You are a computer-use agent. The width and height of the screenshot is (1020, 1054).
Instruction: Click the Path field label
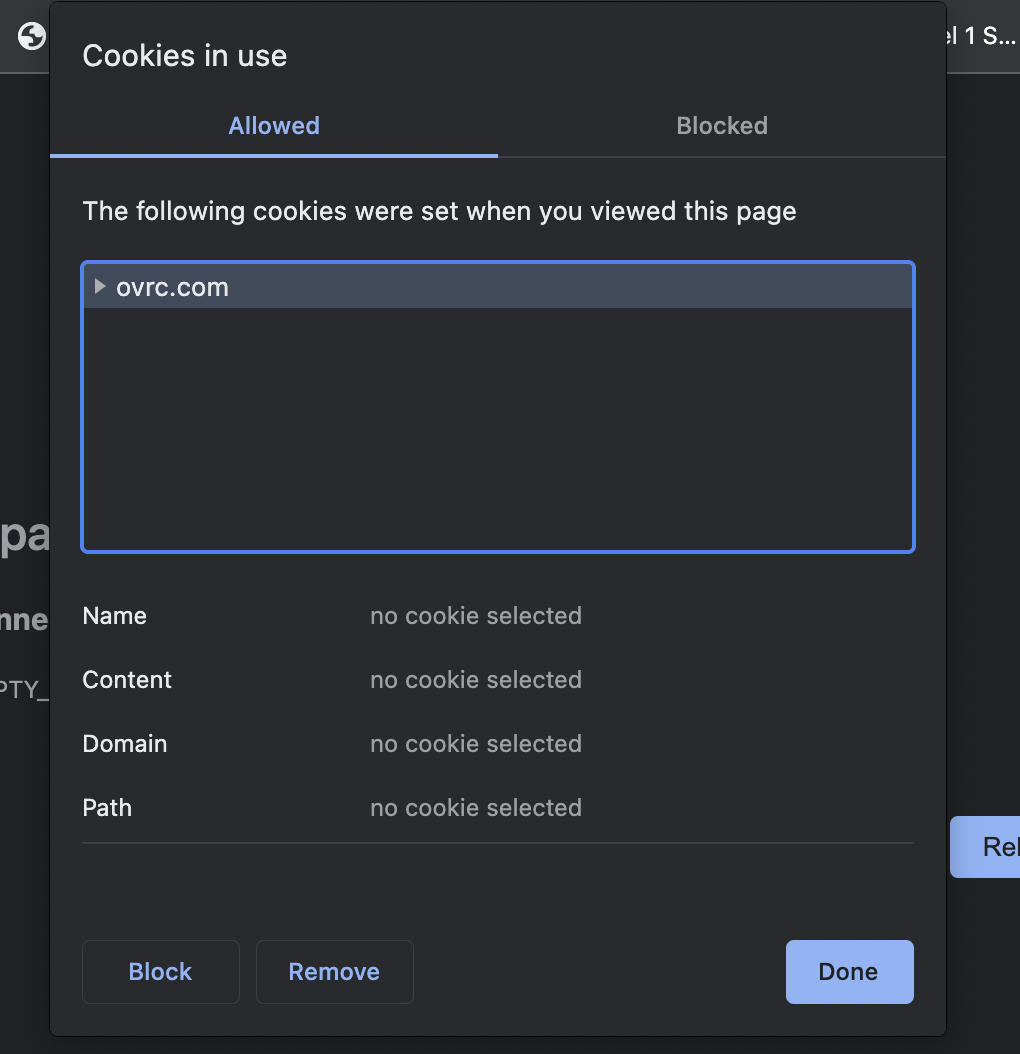pos(107,808)
